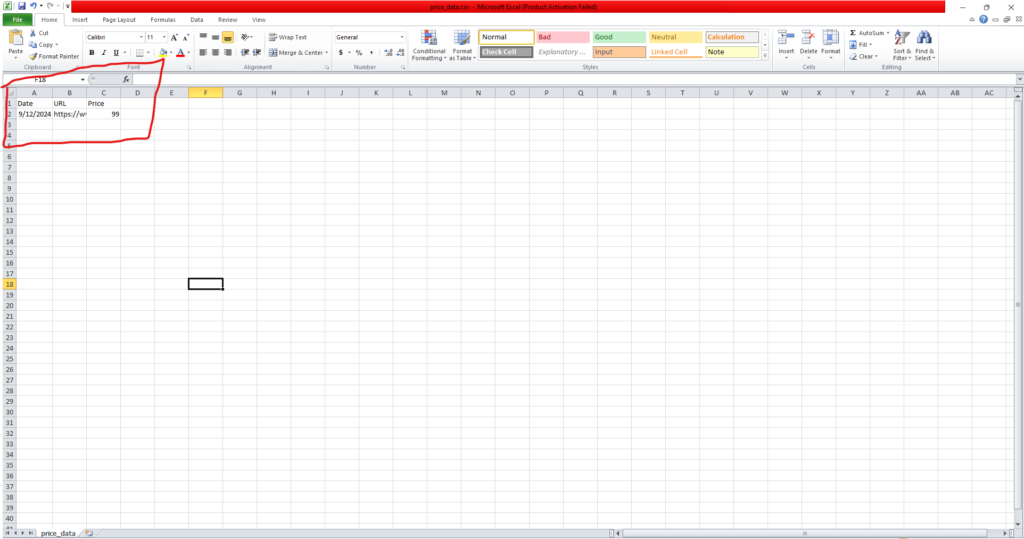The width and height of the screenshot is (1024, 539).
Task: Open Format as Table gallery
Action: [462, 45]
